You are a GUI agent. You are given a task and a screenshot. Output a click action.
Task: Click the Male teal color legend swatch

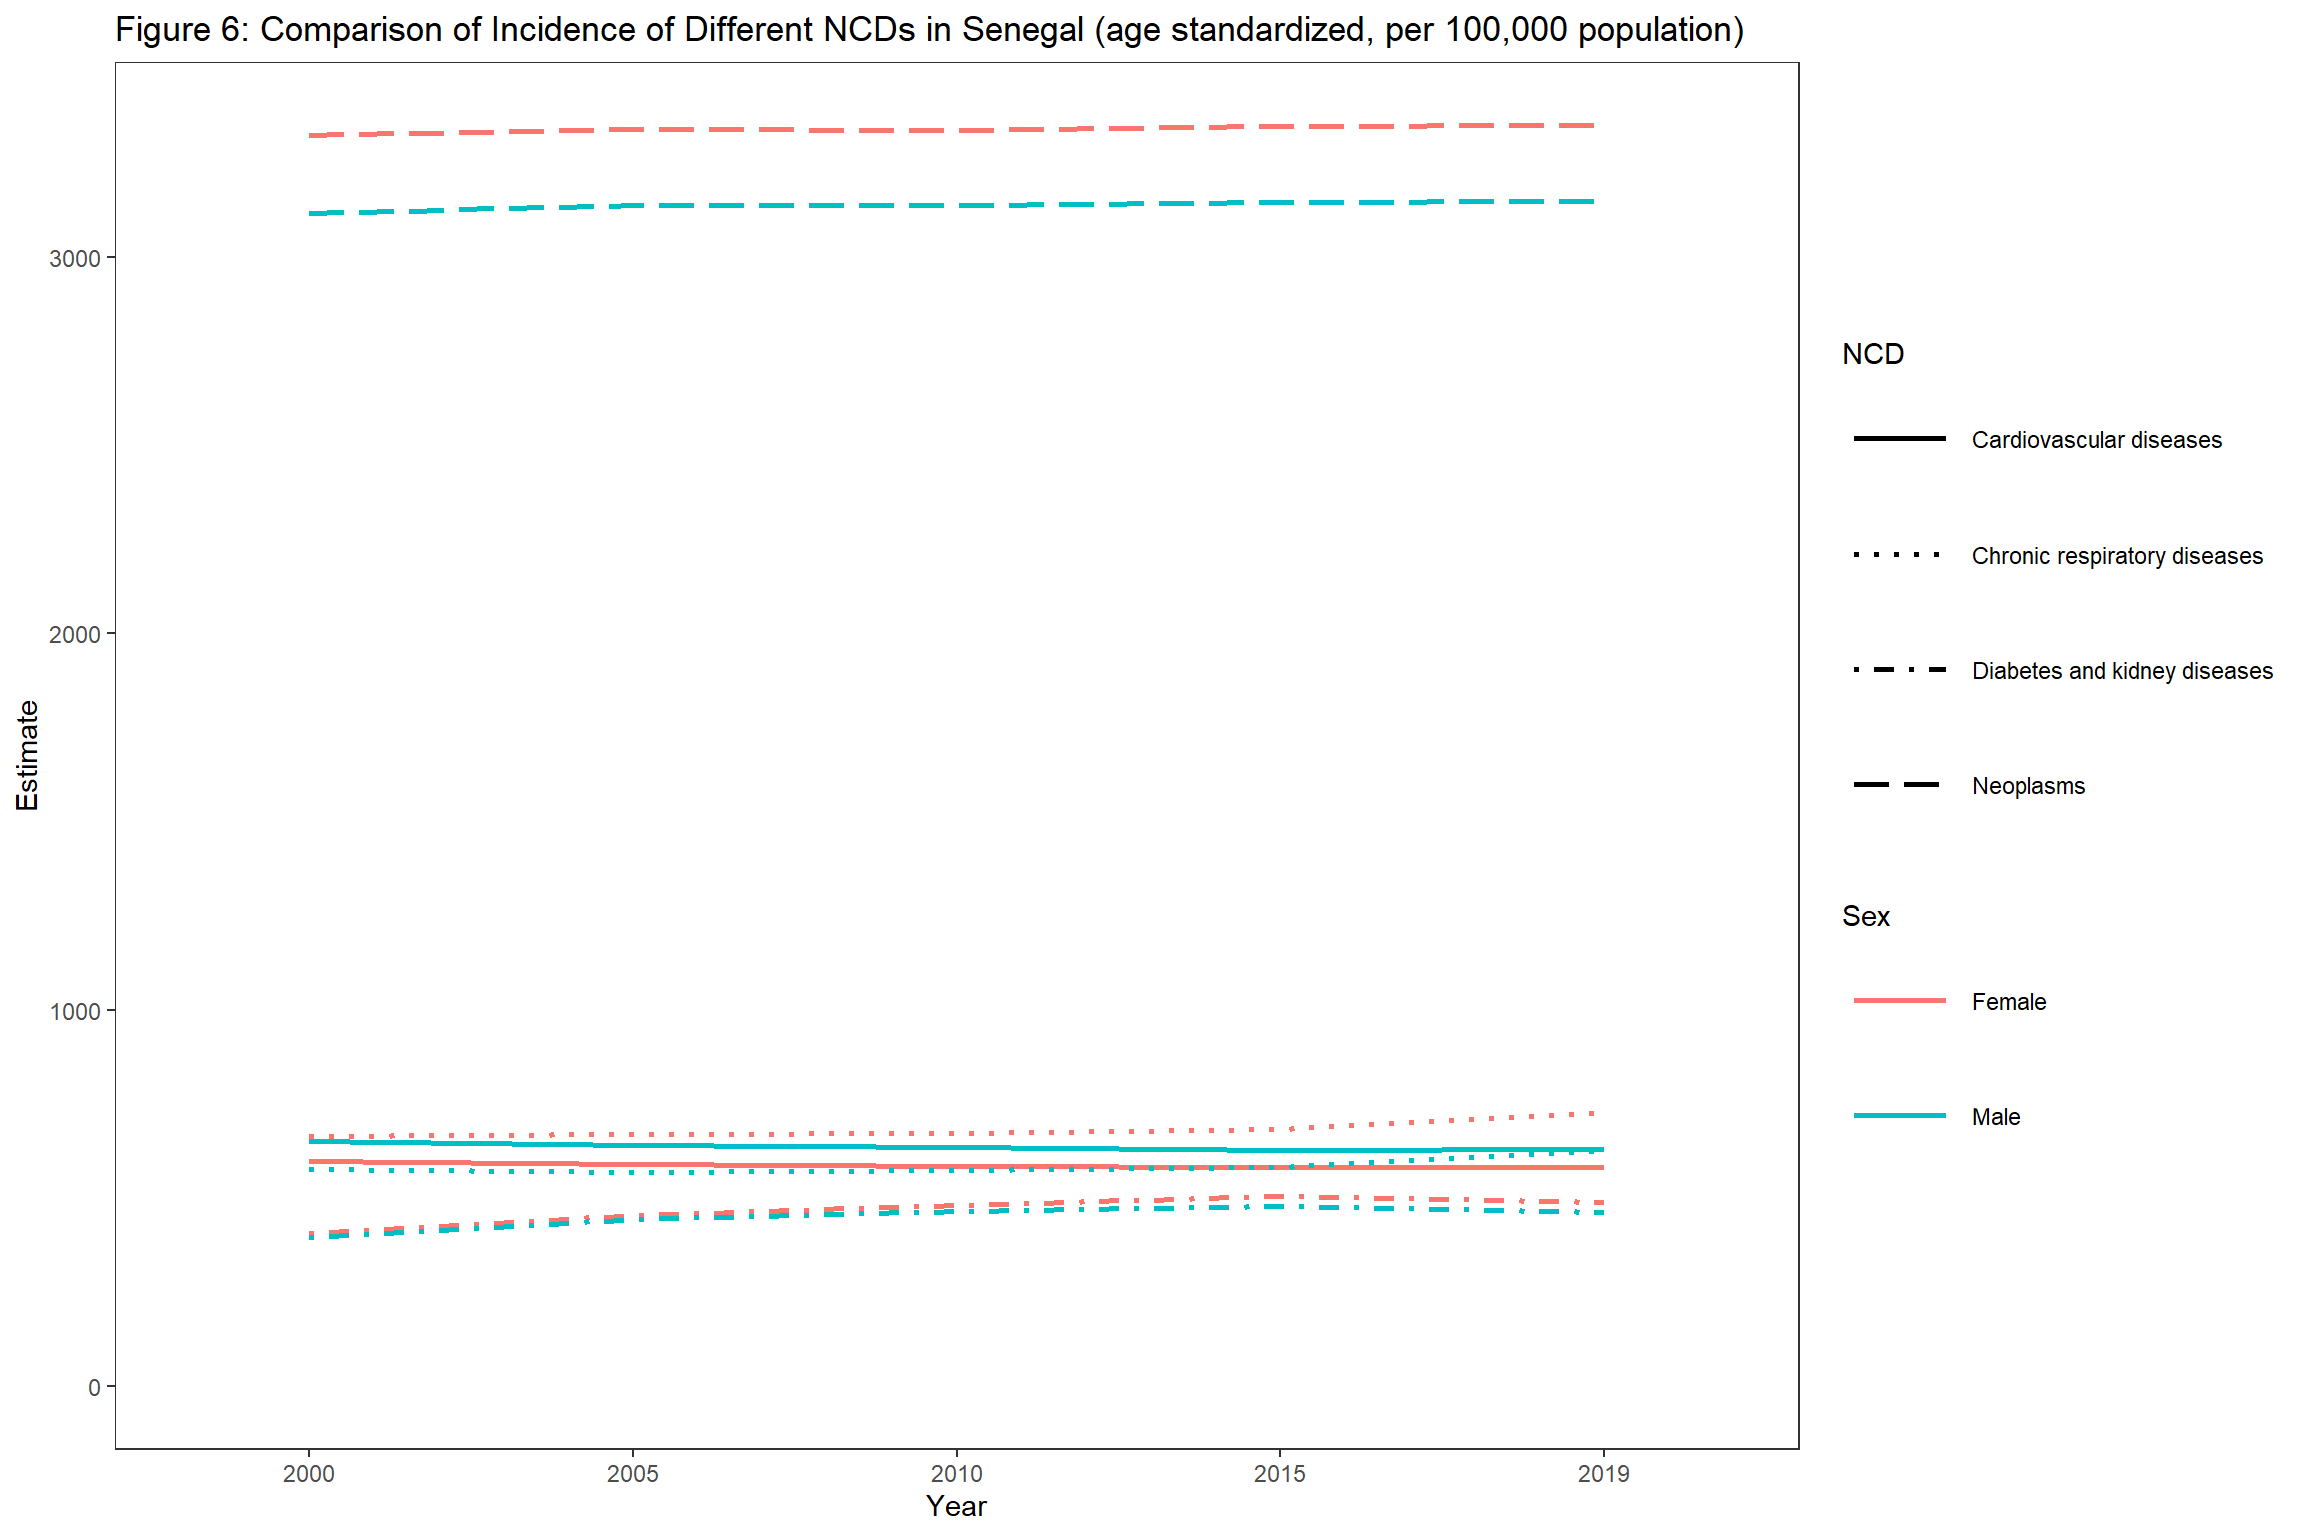tap(1898, 1116)
